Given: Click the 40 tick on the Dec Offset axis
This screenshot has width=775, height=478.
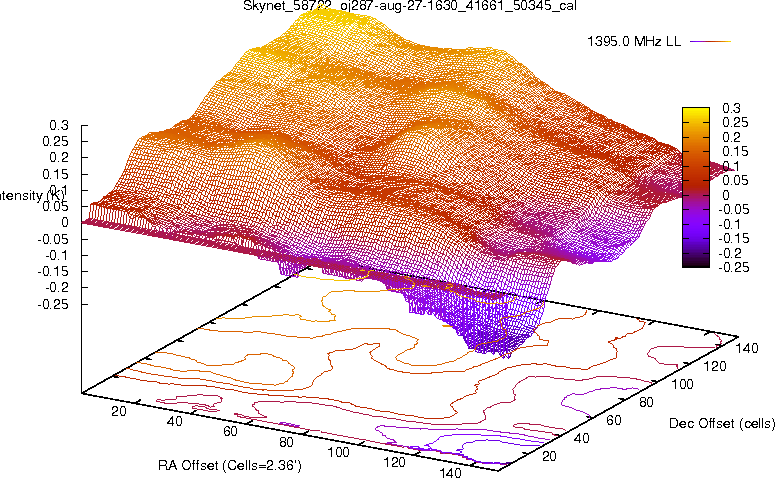Looking at the screenshot, I should tap(581, 438).
